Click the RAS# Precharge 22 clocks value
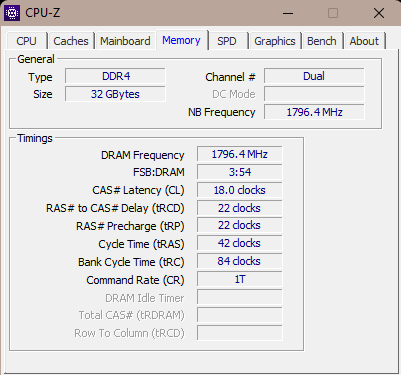 239,225
